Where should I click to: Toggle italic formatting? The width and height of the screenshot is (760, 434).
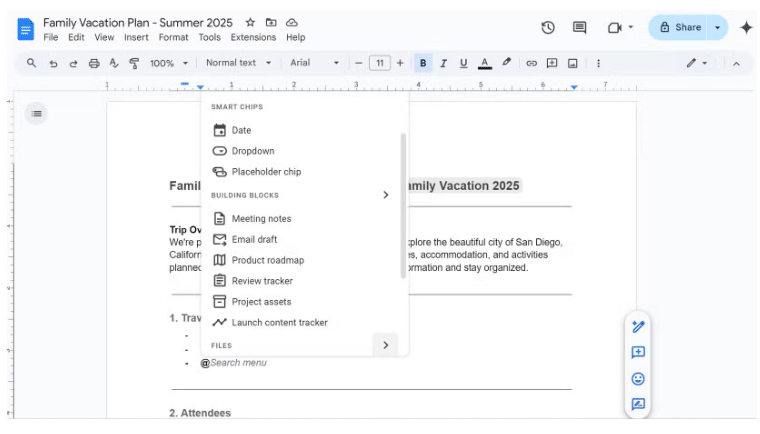(443, 63)
